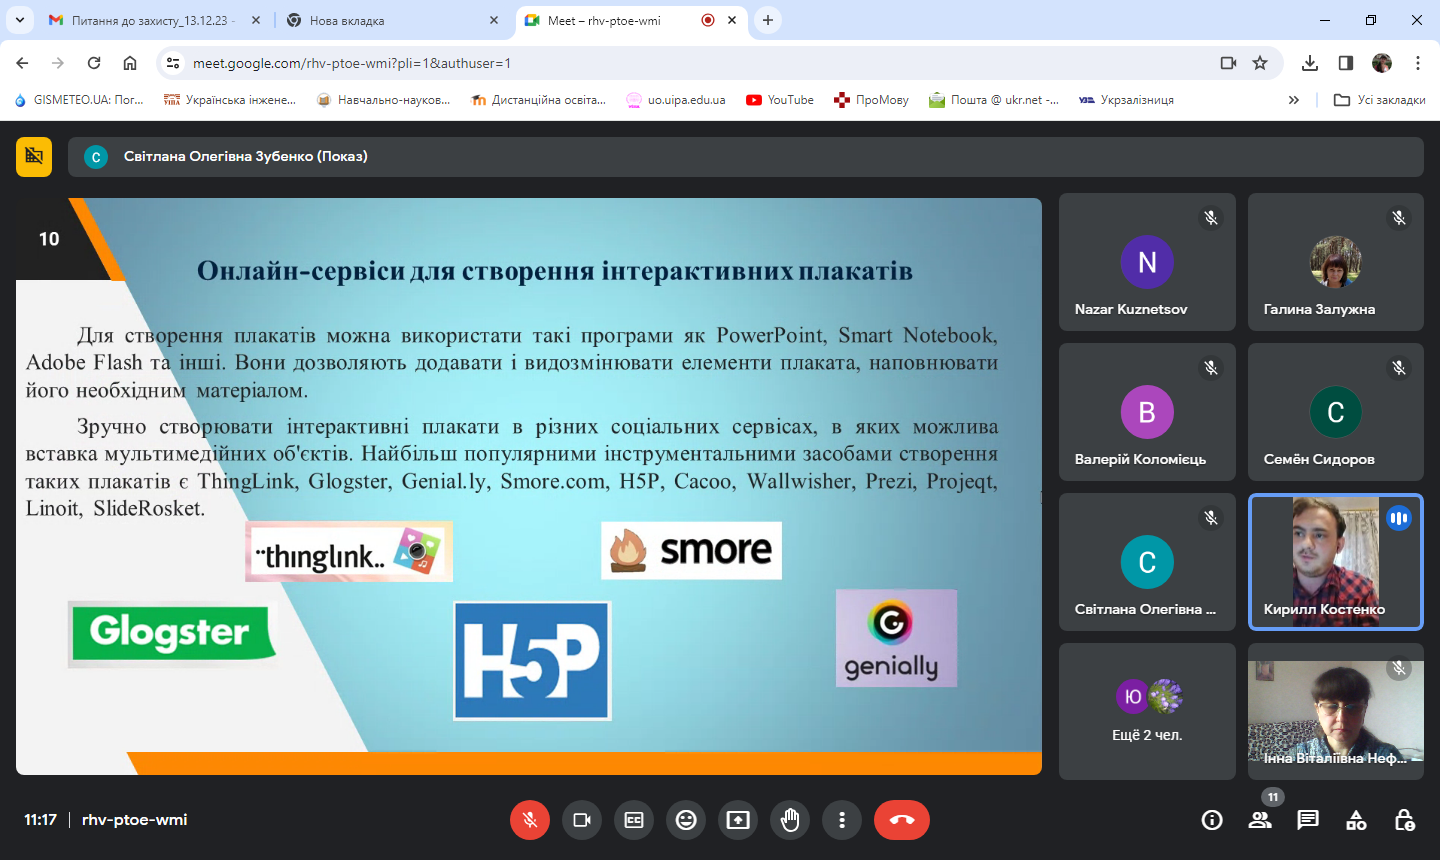Go to the browser home page
This screenshot has width=1440, height=860.
tap(130, 63)
